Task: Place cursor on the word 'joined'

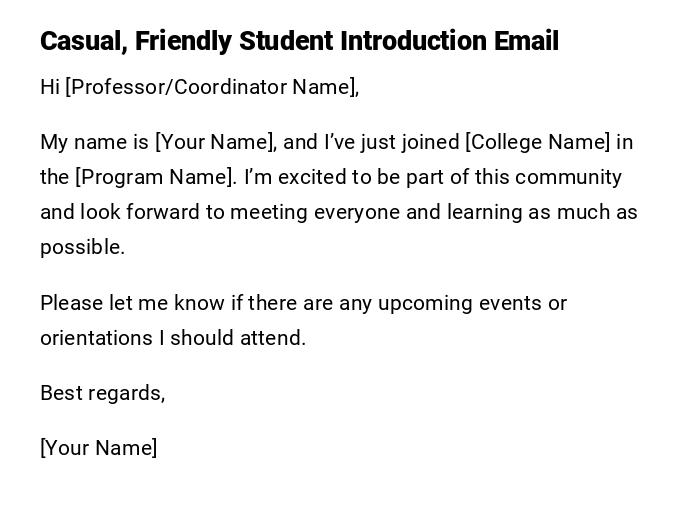Action: pos(430,142)
